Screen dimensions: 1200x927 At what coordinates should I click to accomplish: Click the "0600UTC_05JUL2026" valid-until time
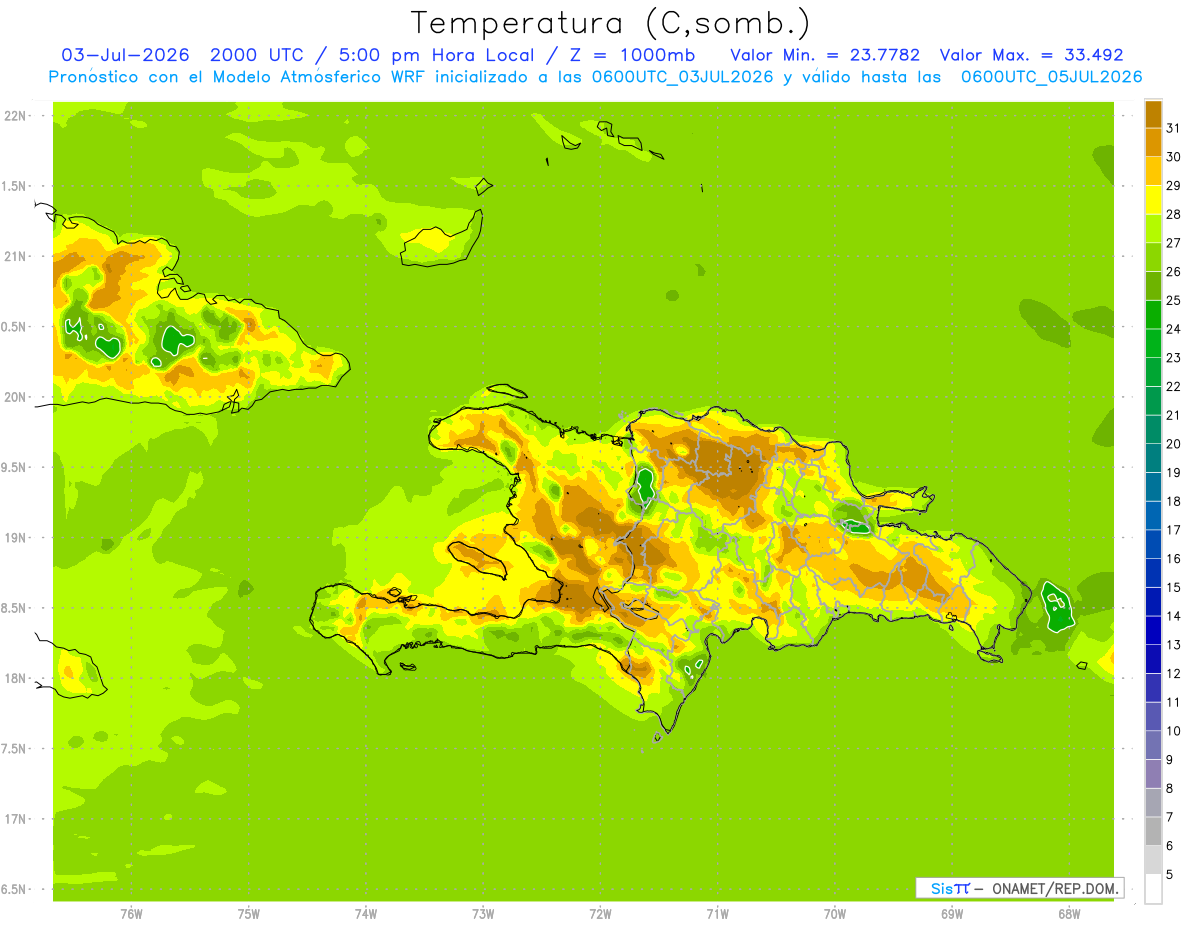pos(1052,77)
